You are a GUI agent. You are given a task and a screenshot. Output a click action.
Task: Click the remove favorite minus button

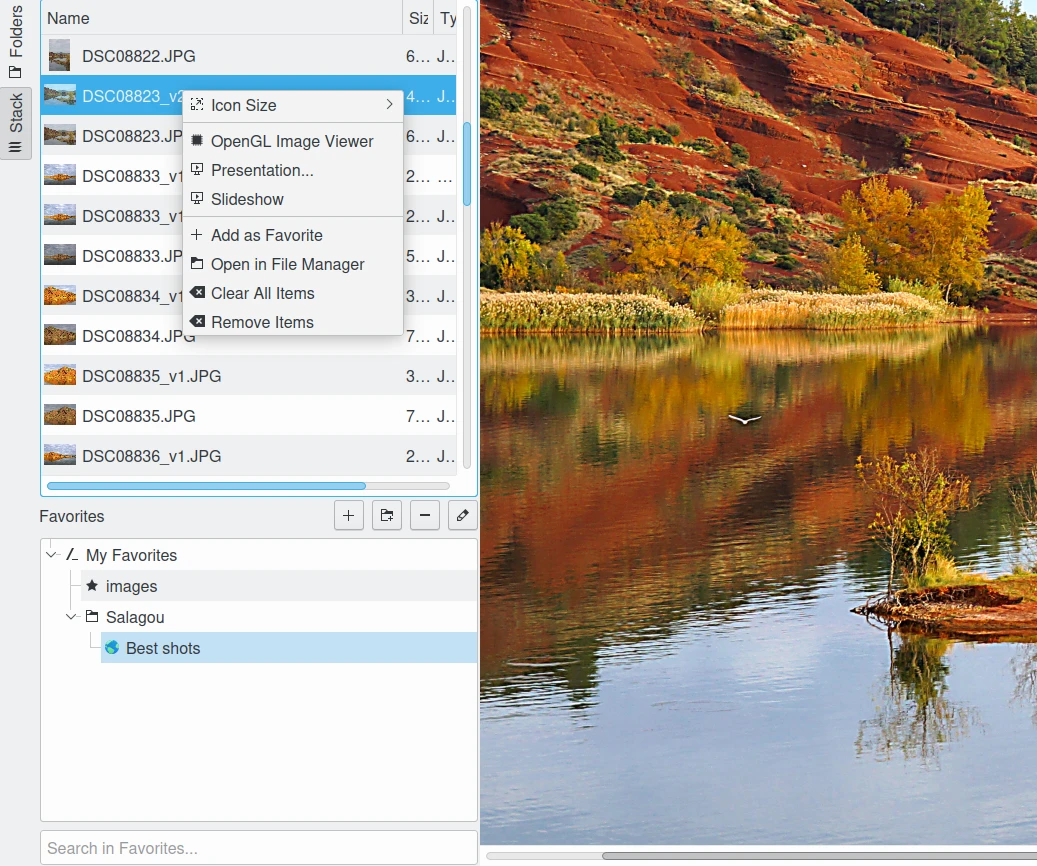coord(425,516)
